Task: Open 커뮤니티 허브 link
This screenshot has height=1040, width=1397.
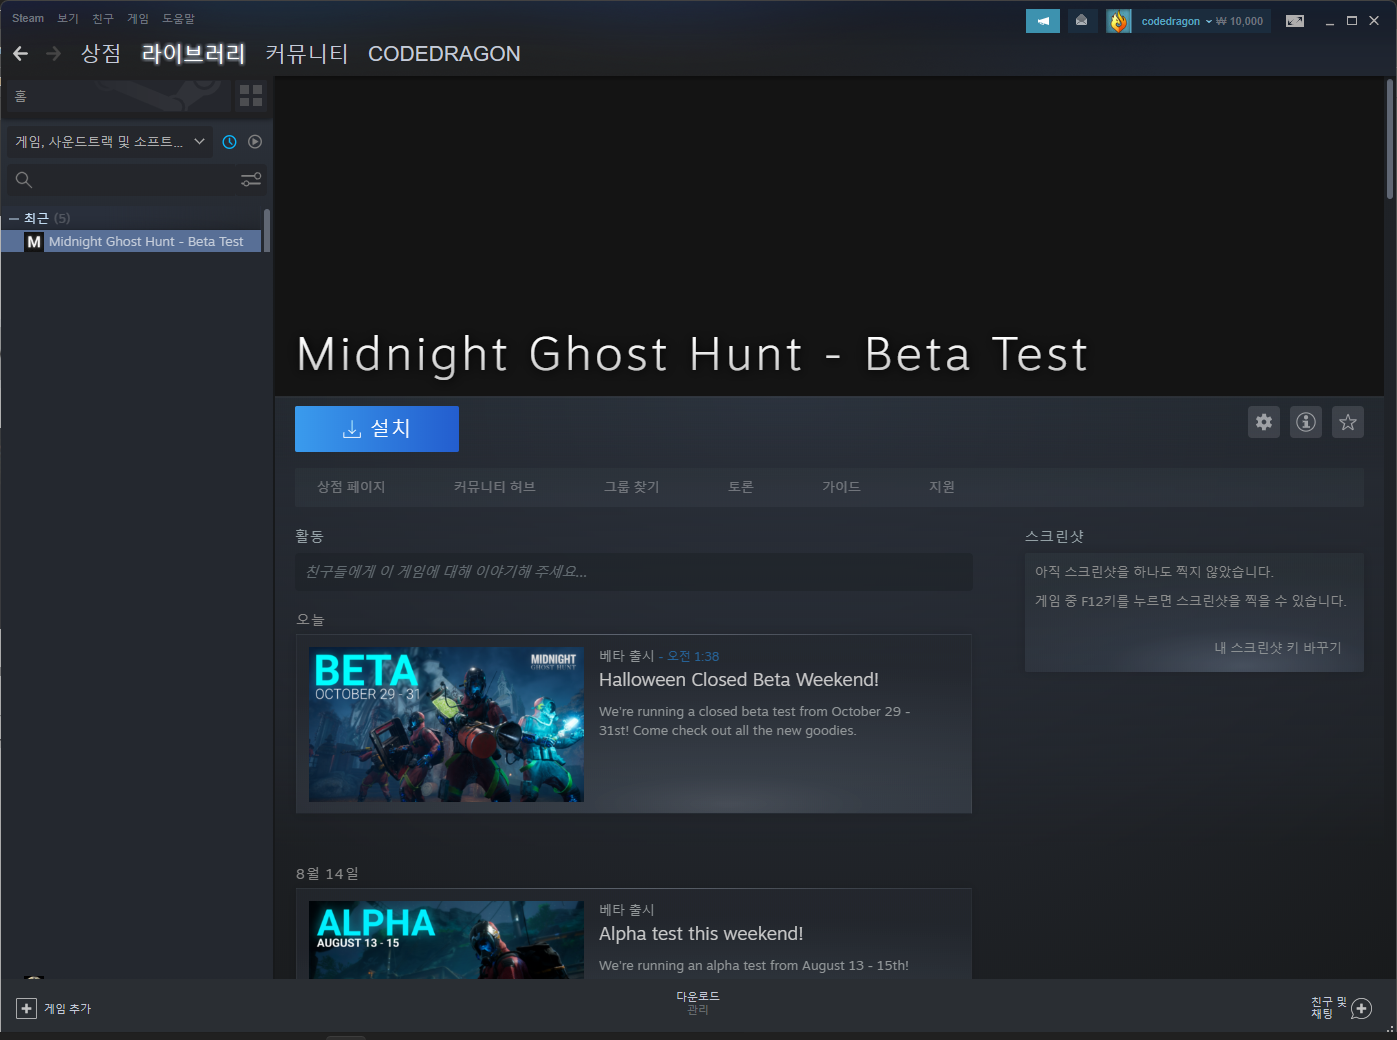Action: (x=495, y=487)
